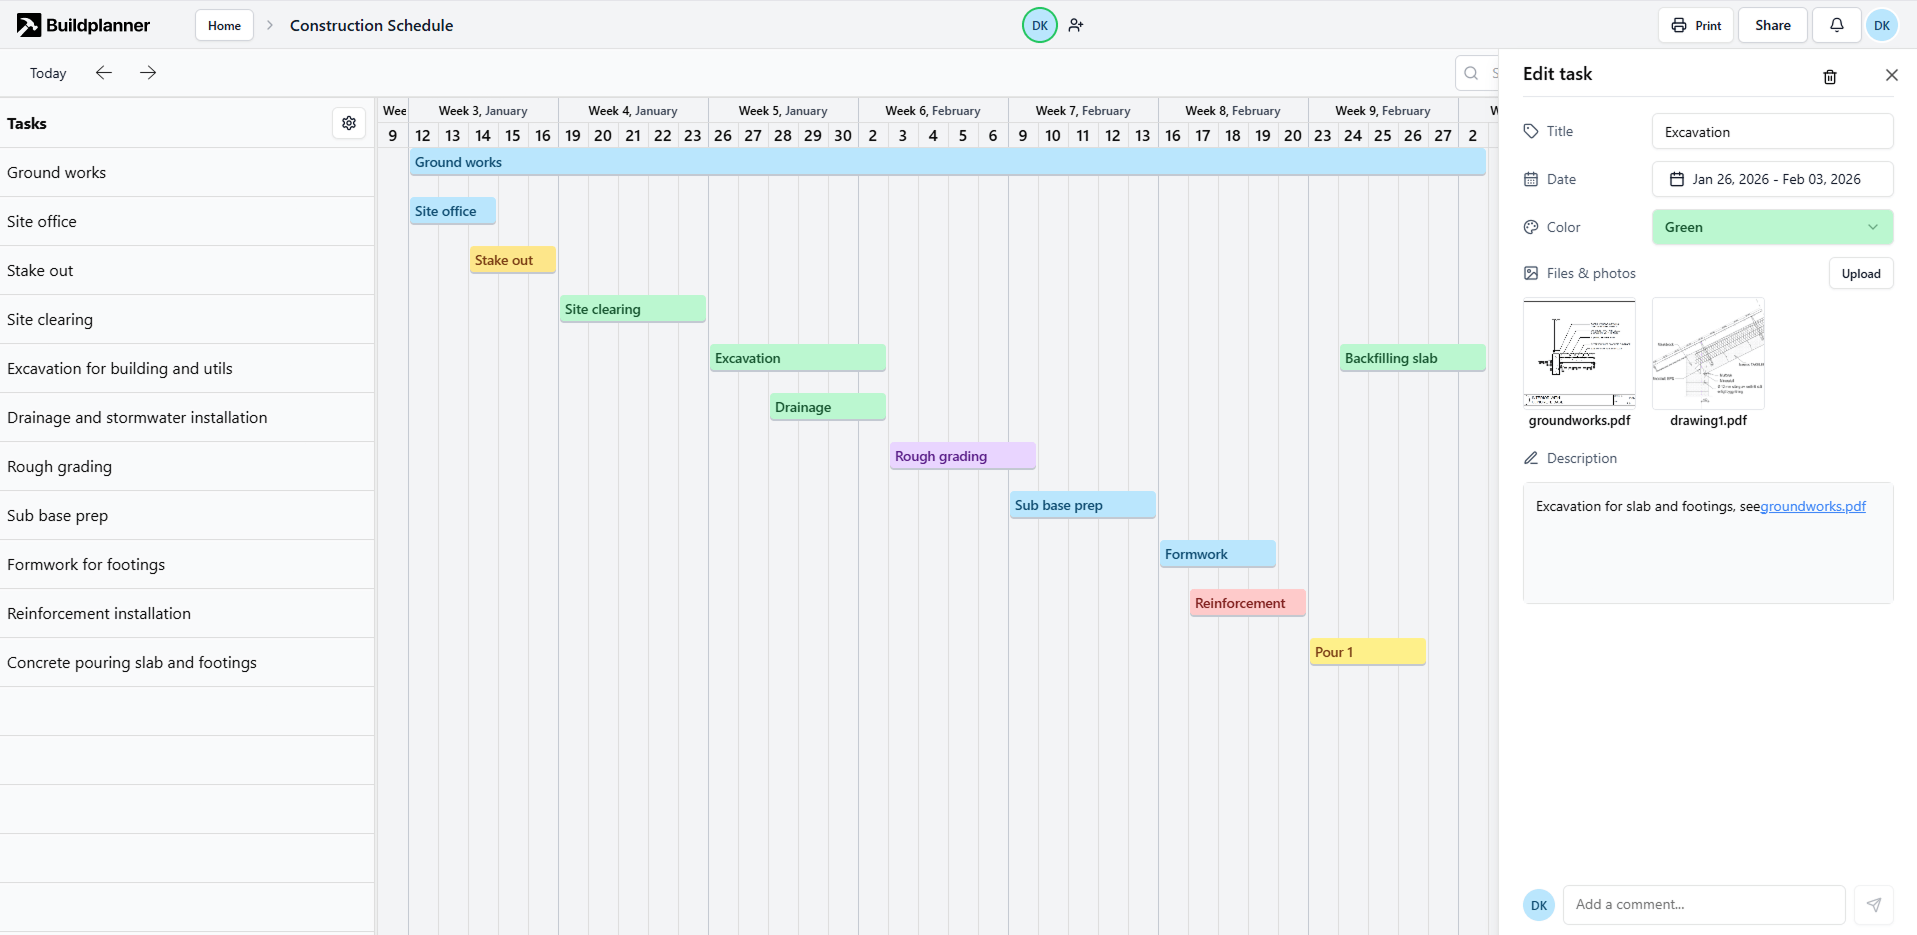This screenshot has height=935, width=1917.
Task: Go to Home via the breadcrumb
Action: (x=223, y=25)
